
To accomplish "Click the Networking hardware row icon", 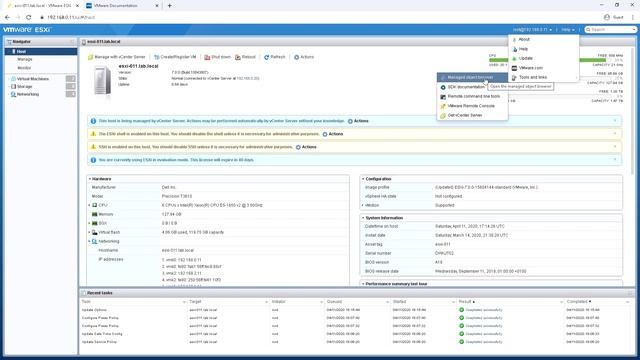I will pos(95,241).
